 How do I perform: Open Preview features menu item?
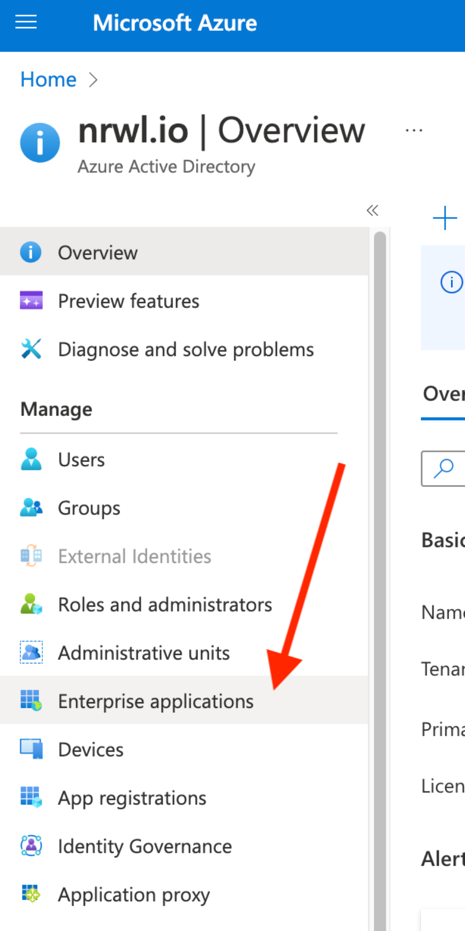point(184,301)
